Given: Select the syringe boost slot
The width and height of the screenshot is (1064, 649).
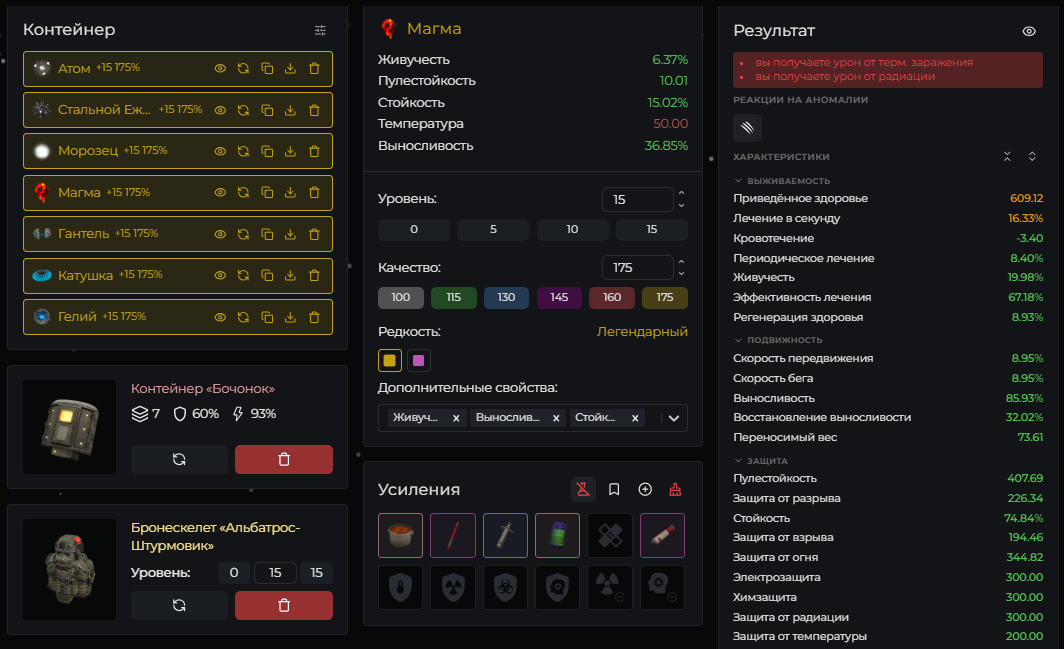Looking at the screenshot, I should pyautogui.click(x=506, y=536).
